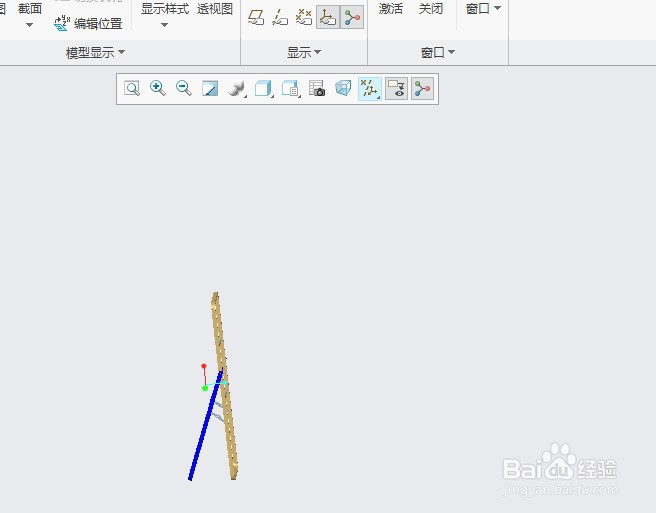Click the Repaint screen icon

point(210,89)
